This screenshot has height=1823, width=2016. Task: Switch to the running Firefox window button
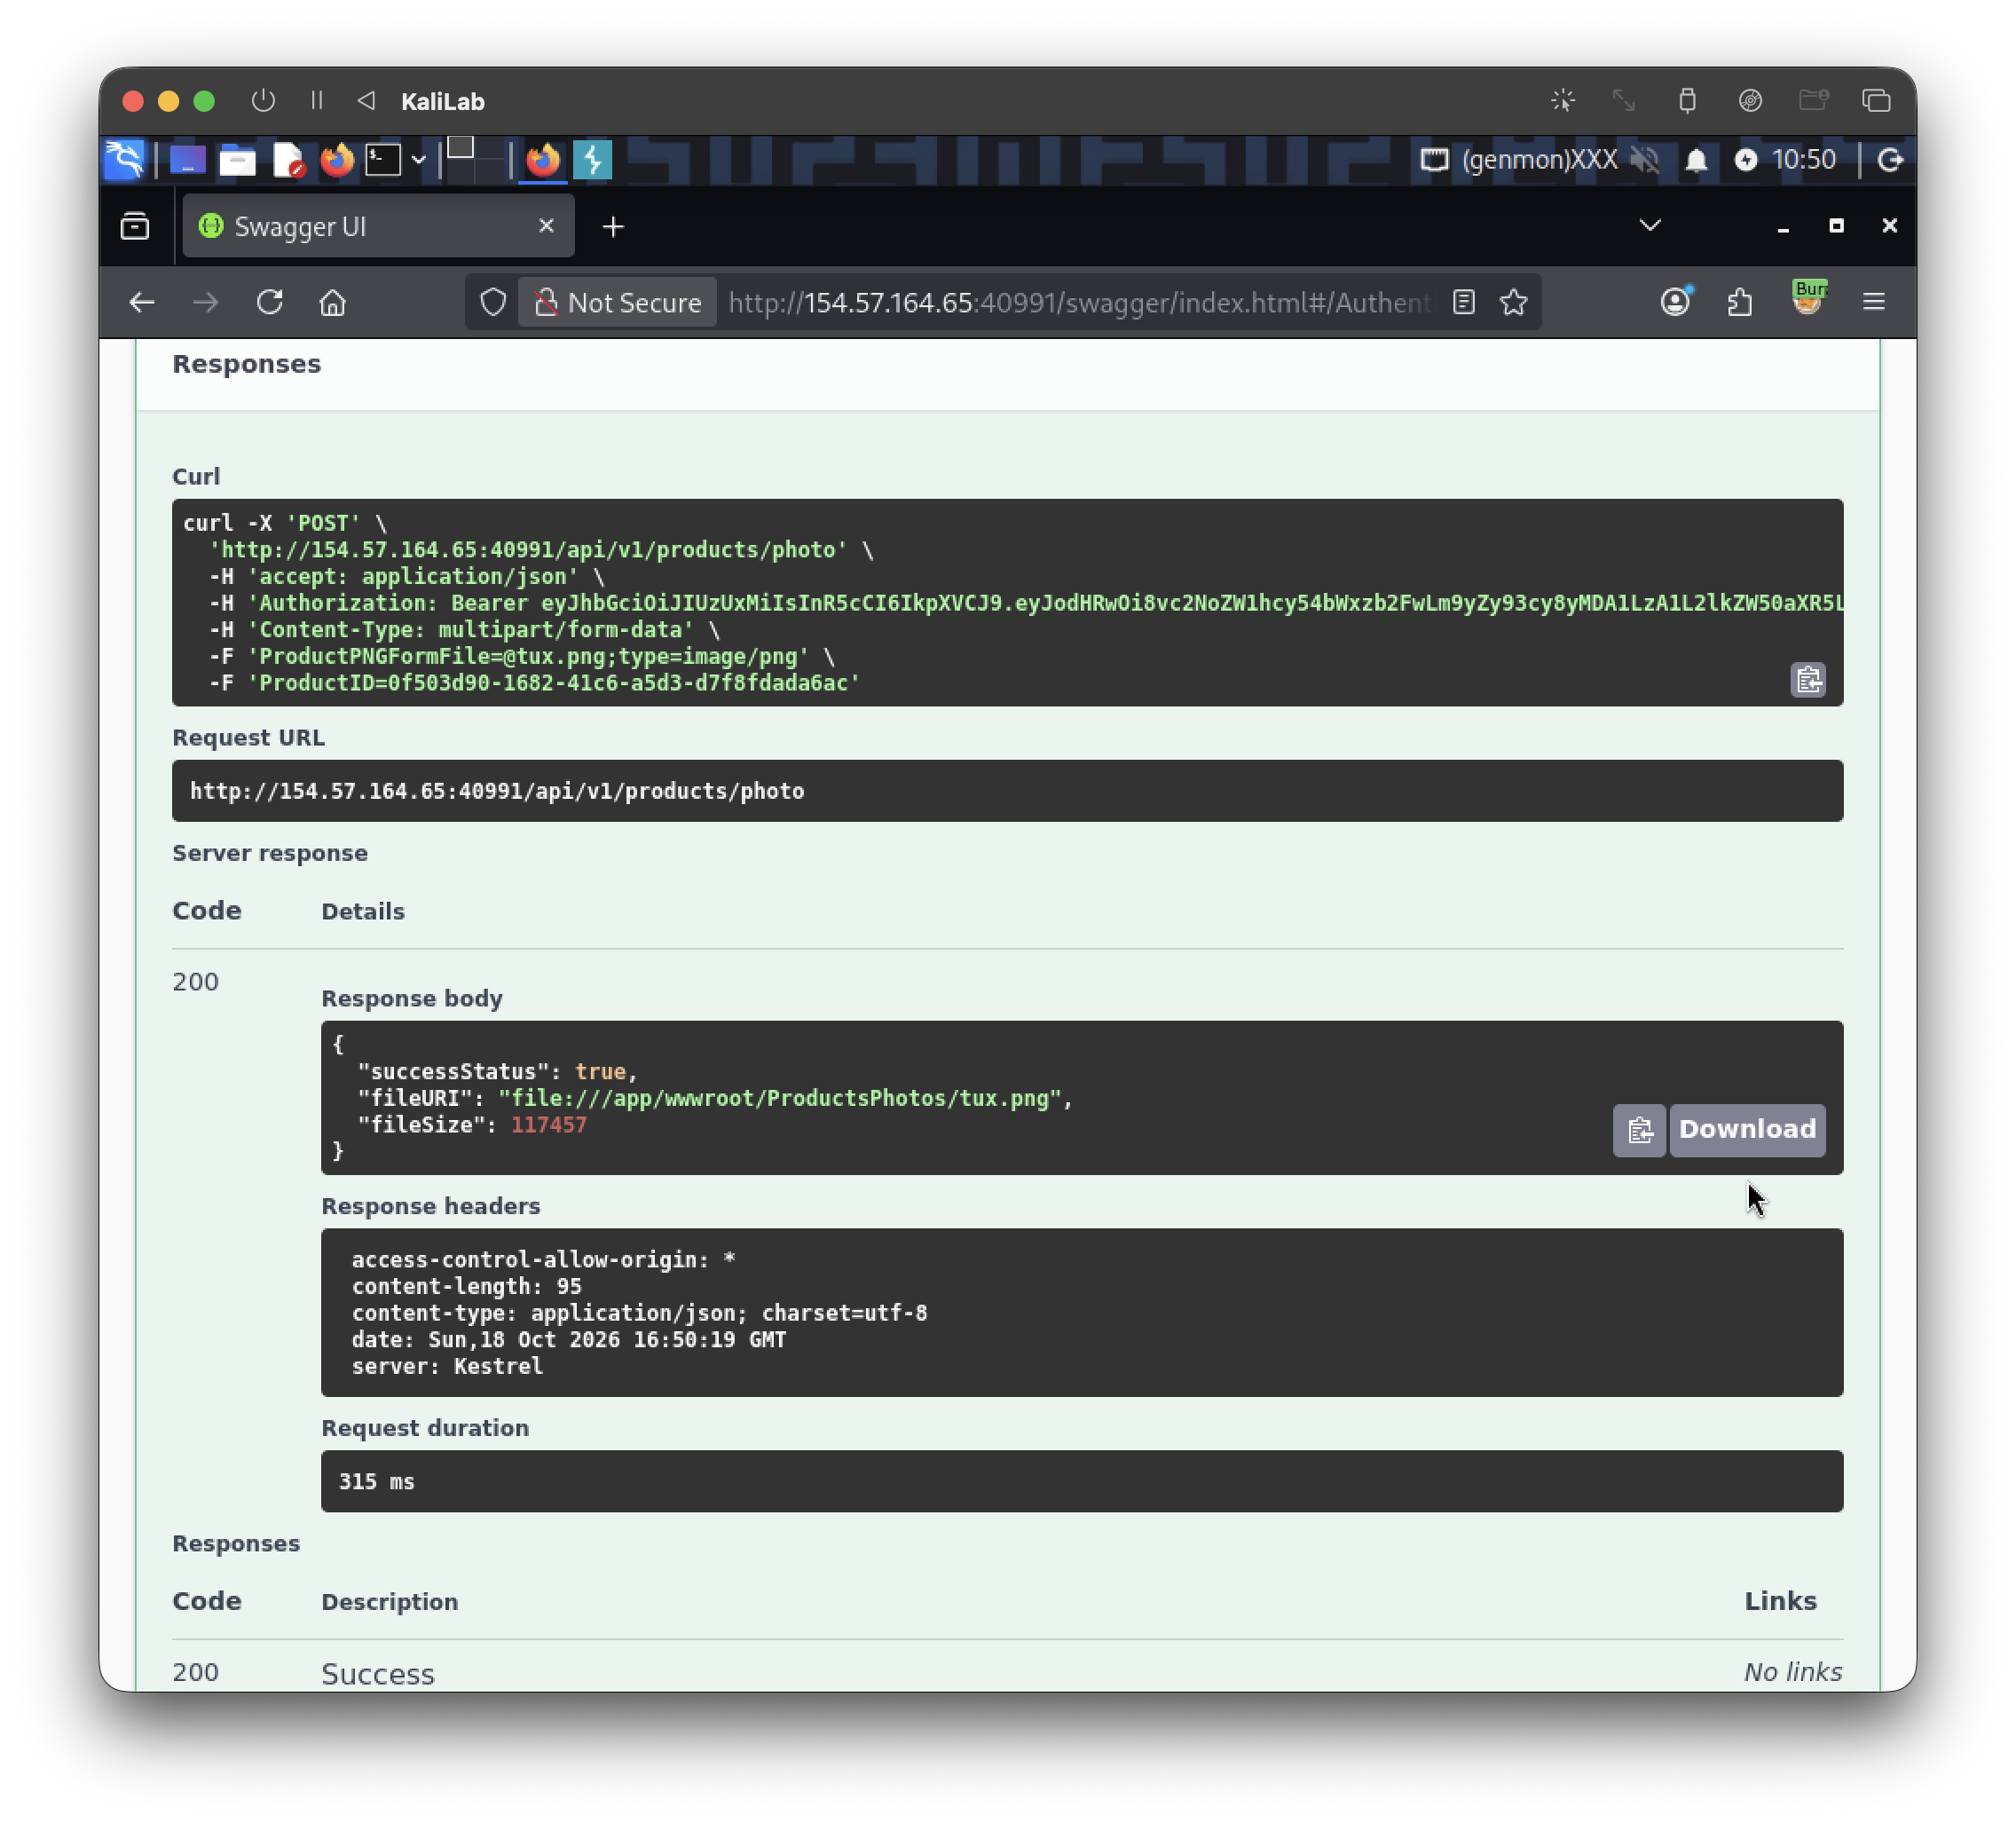tap(543, 160)
